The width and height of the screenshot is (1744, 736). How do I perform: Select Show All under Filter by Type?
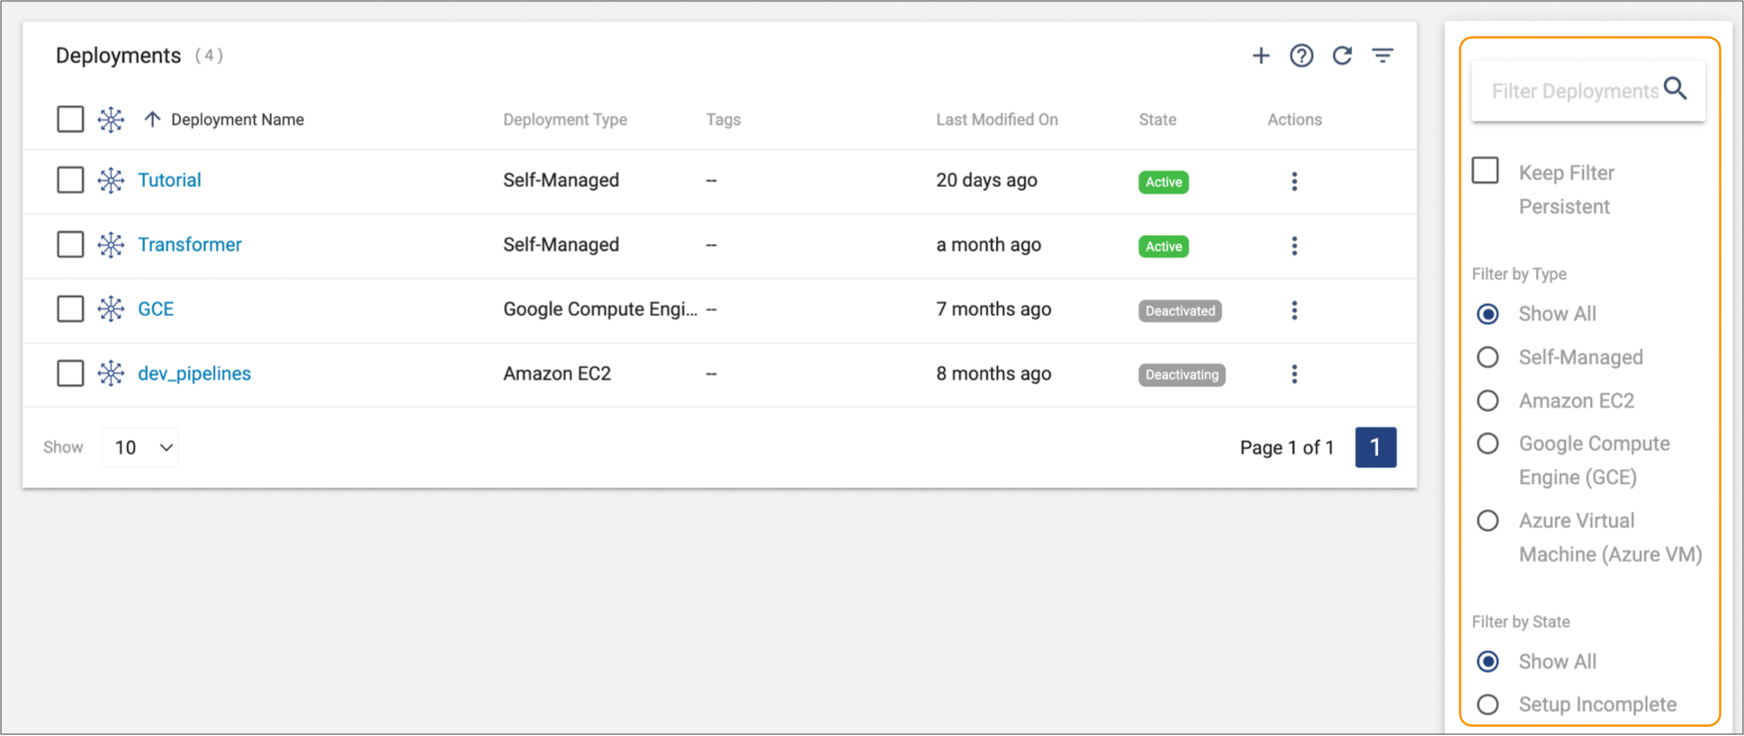coord(1488,314)
